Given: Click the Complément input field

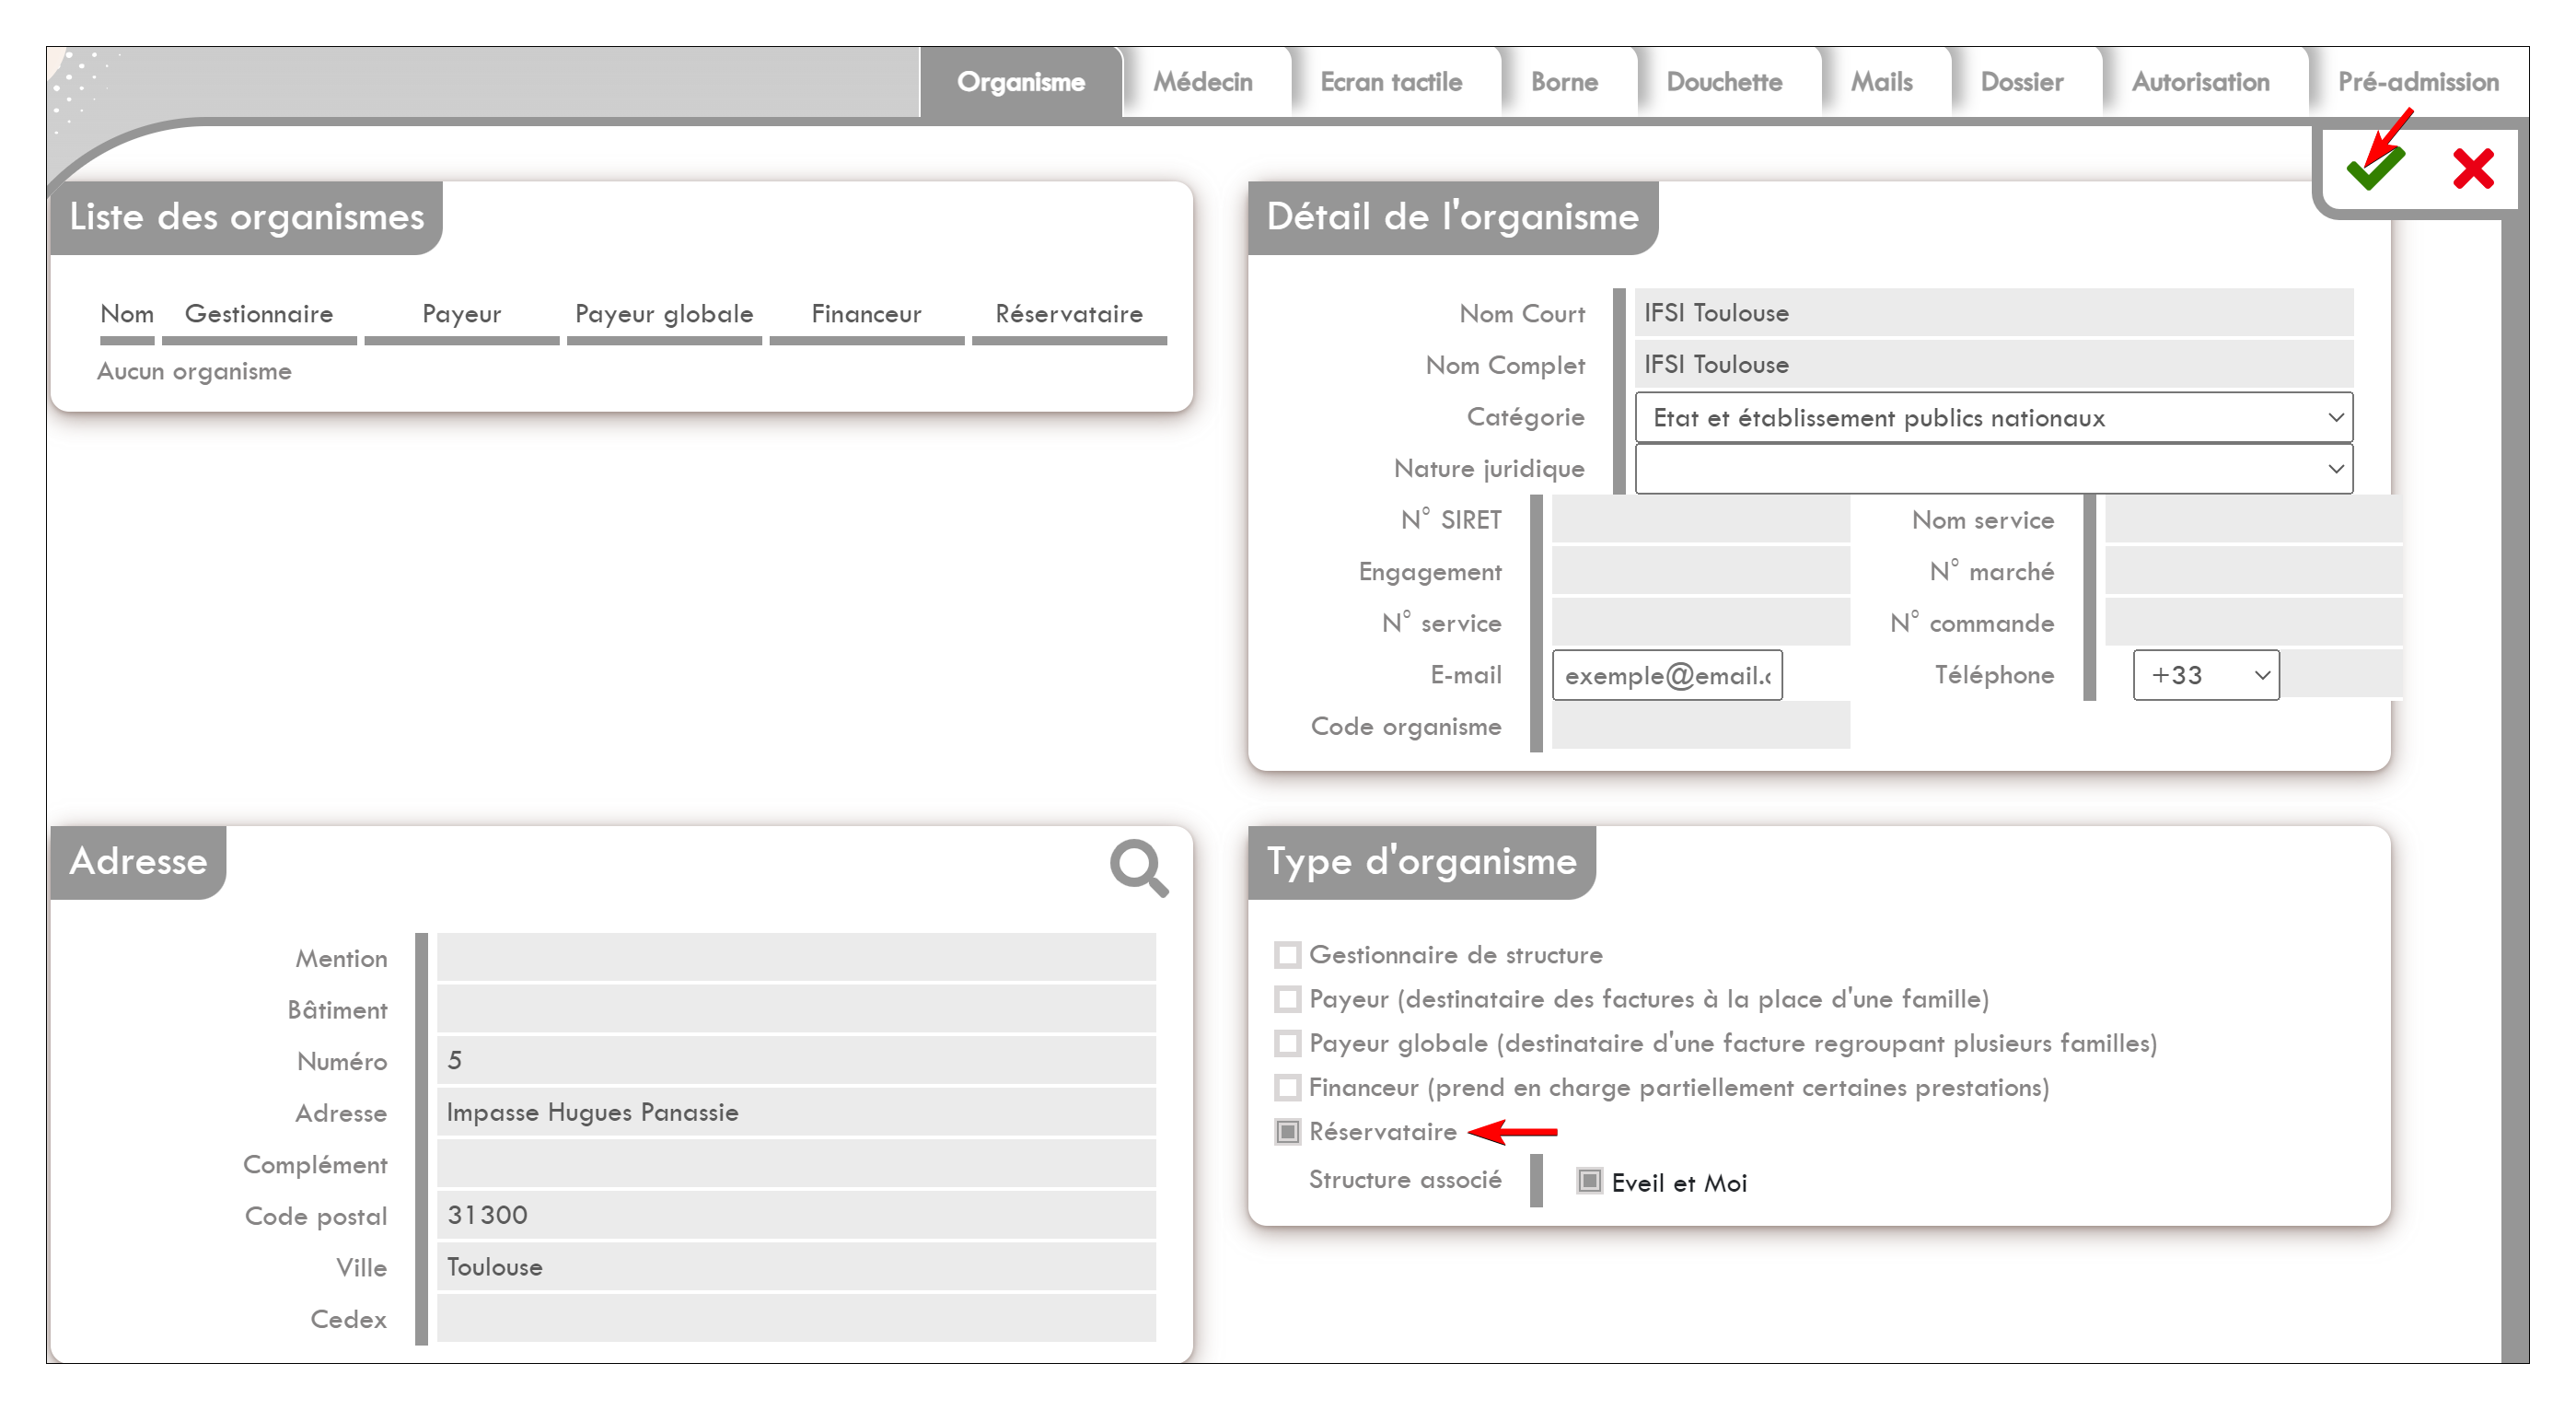Looking at the screenshot, I should click(x=796, y=1164).
